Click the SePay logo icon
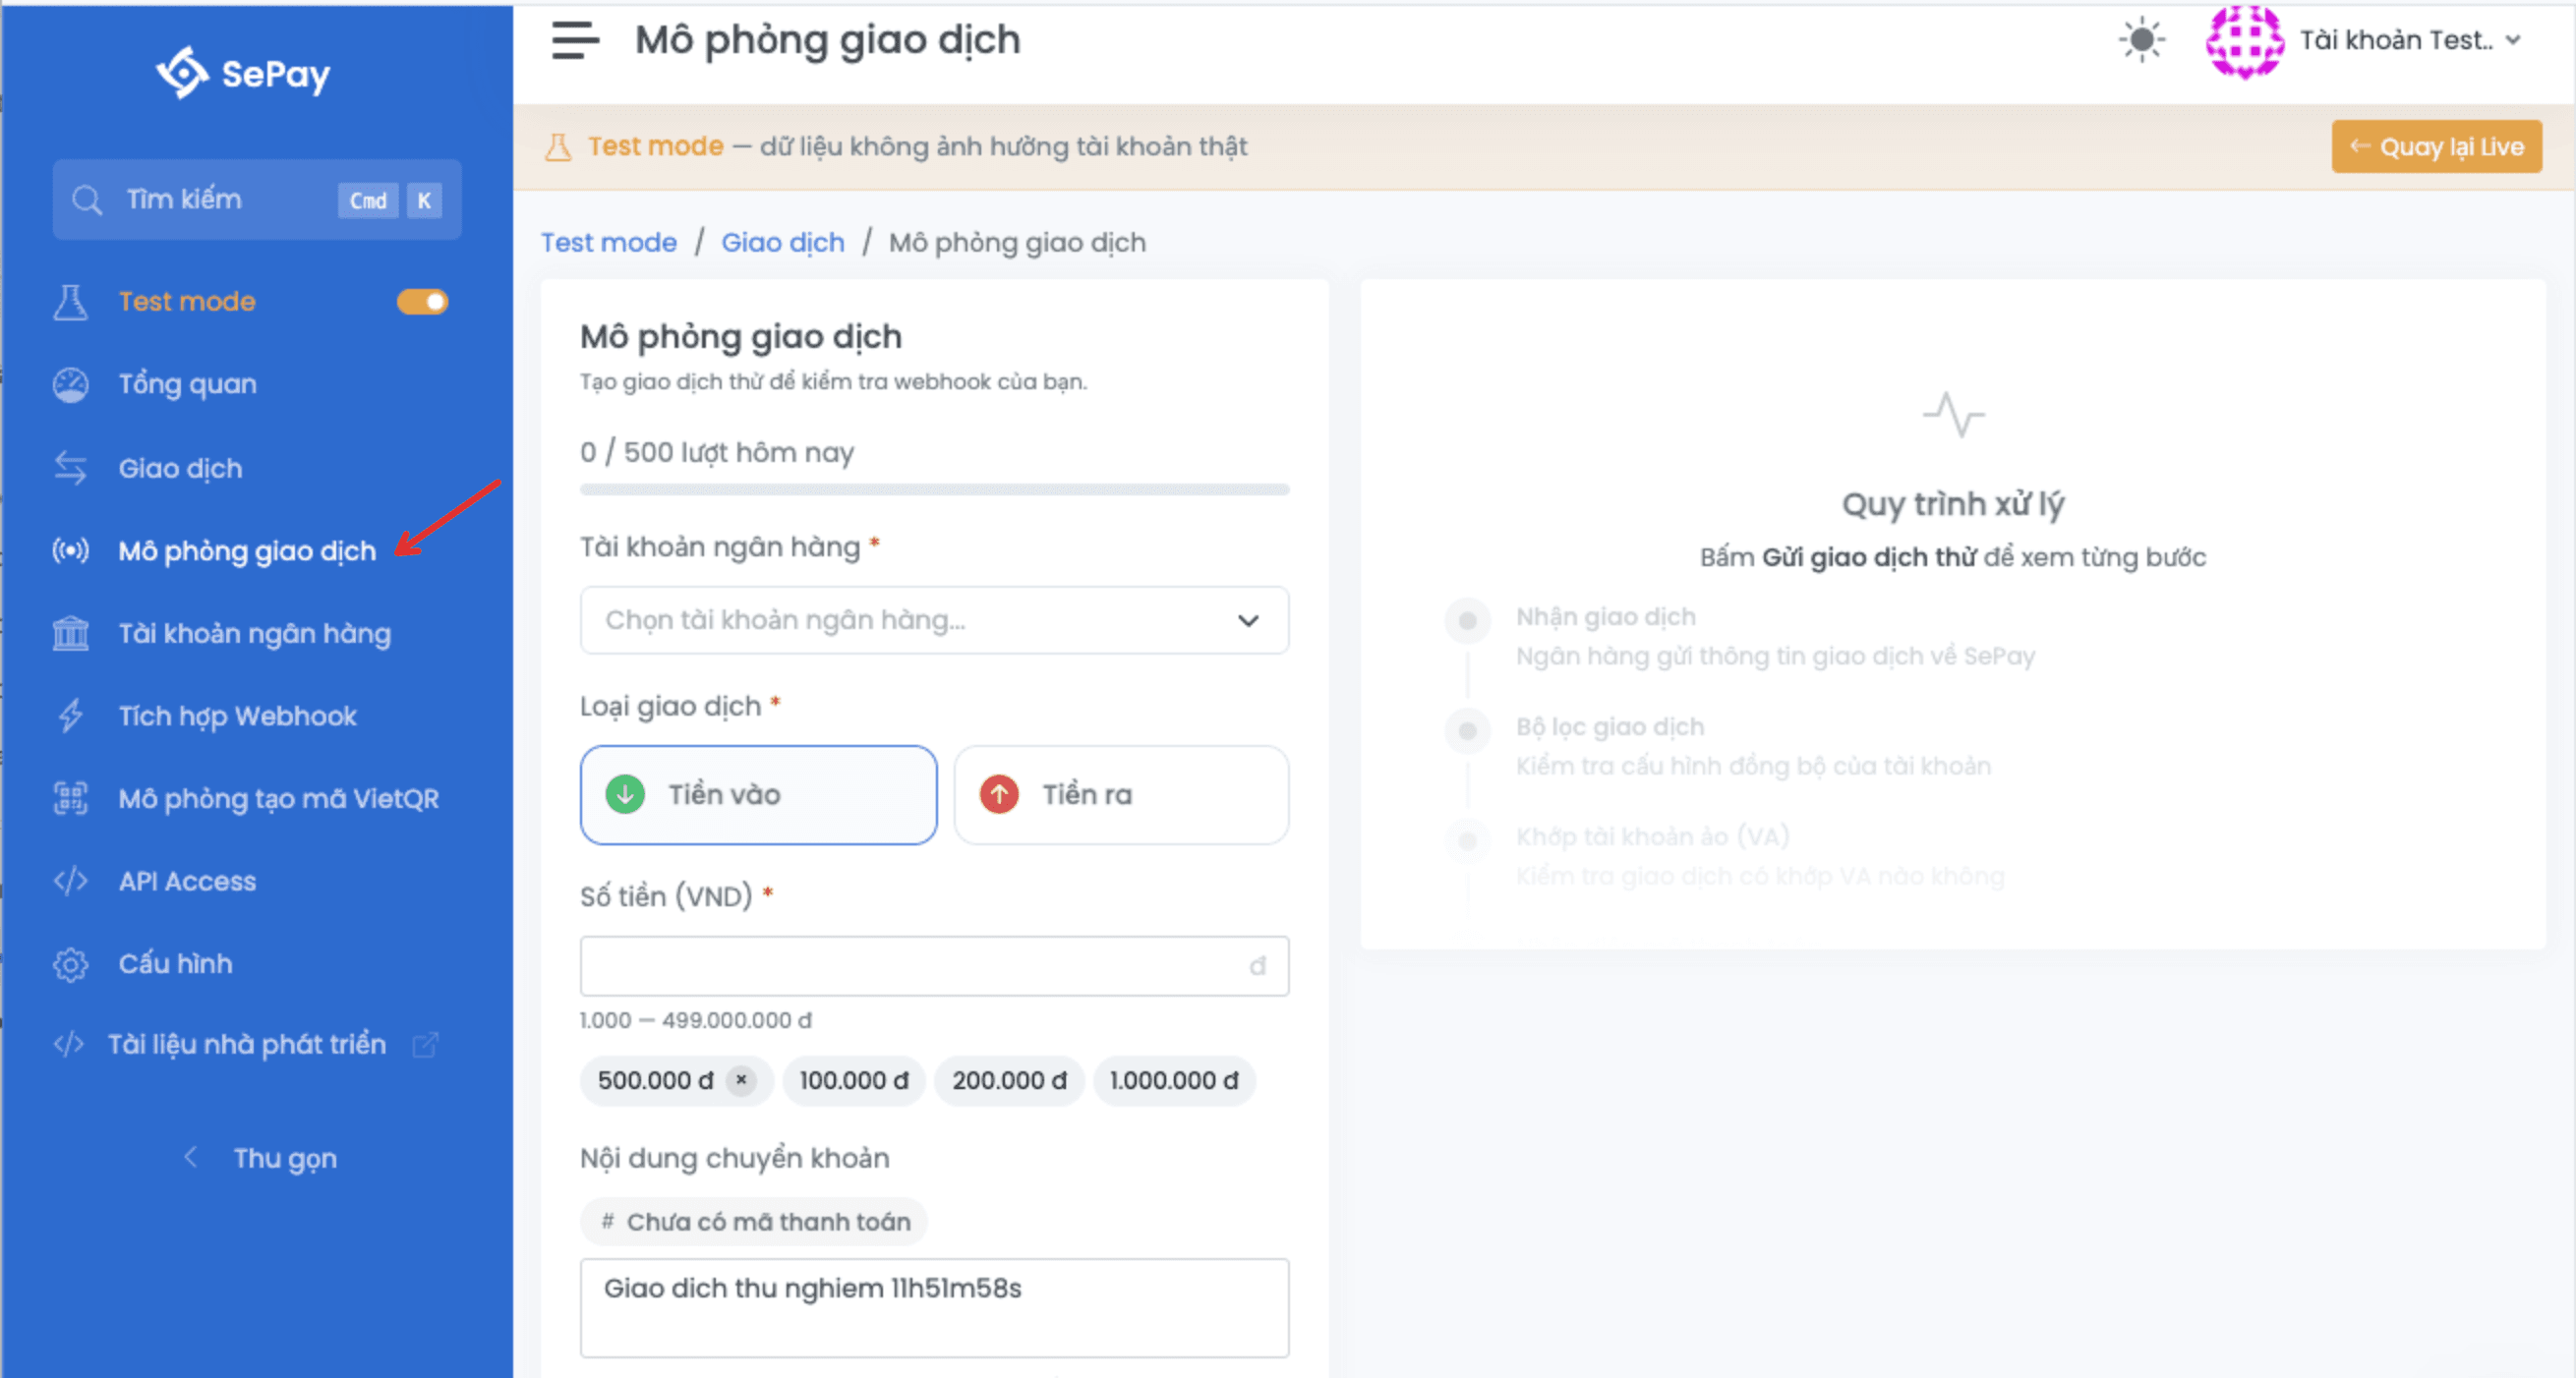This screenshot has width=2576, height=1378. coord(182,73)
